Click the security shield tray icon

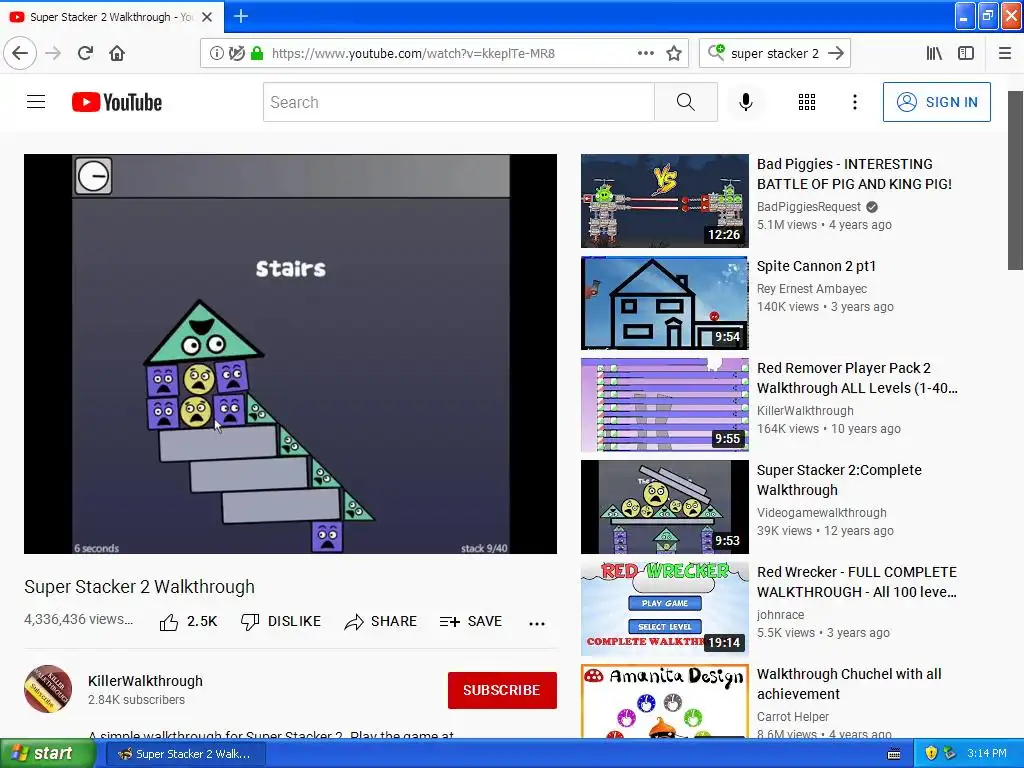931,754
